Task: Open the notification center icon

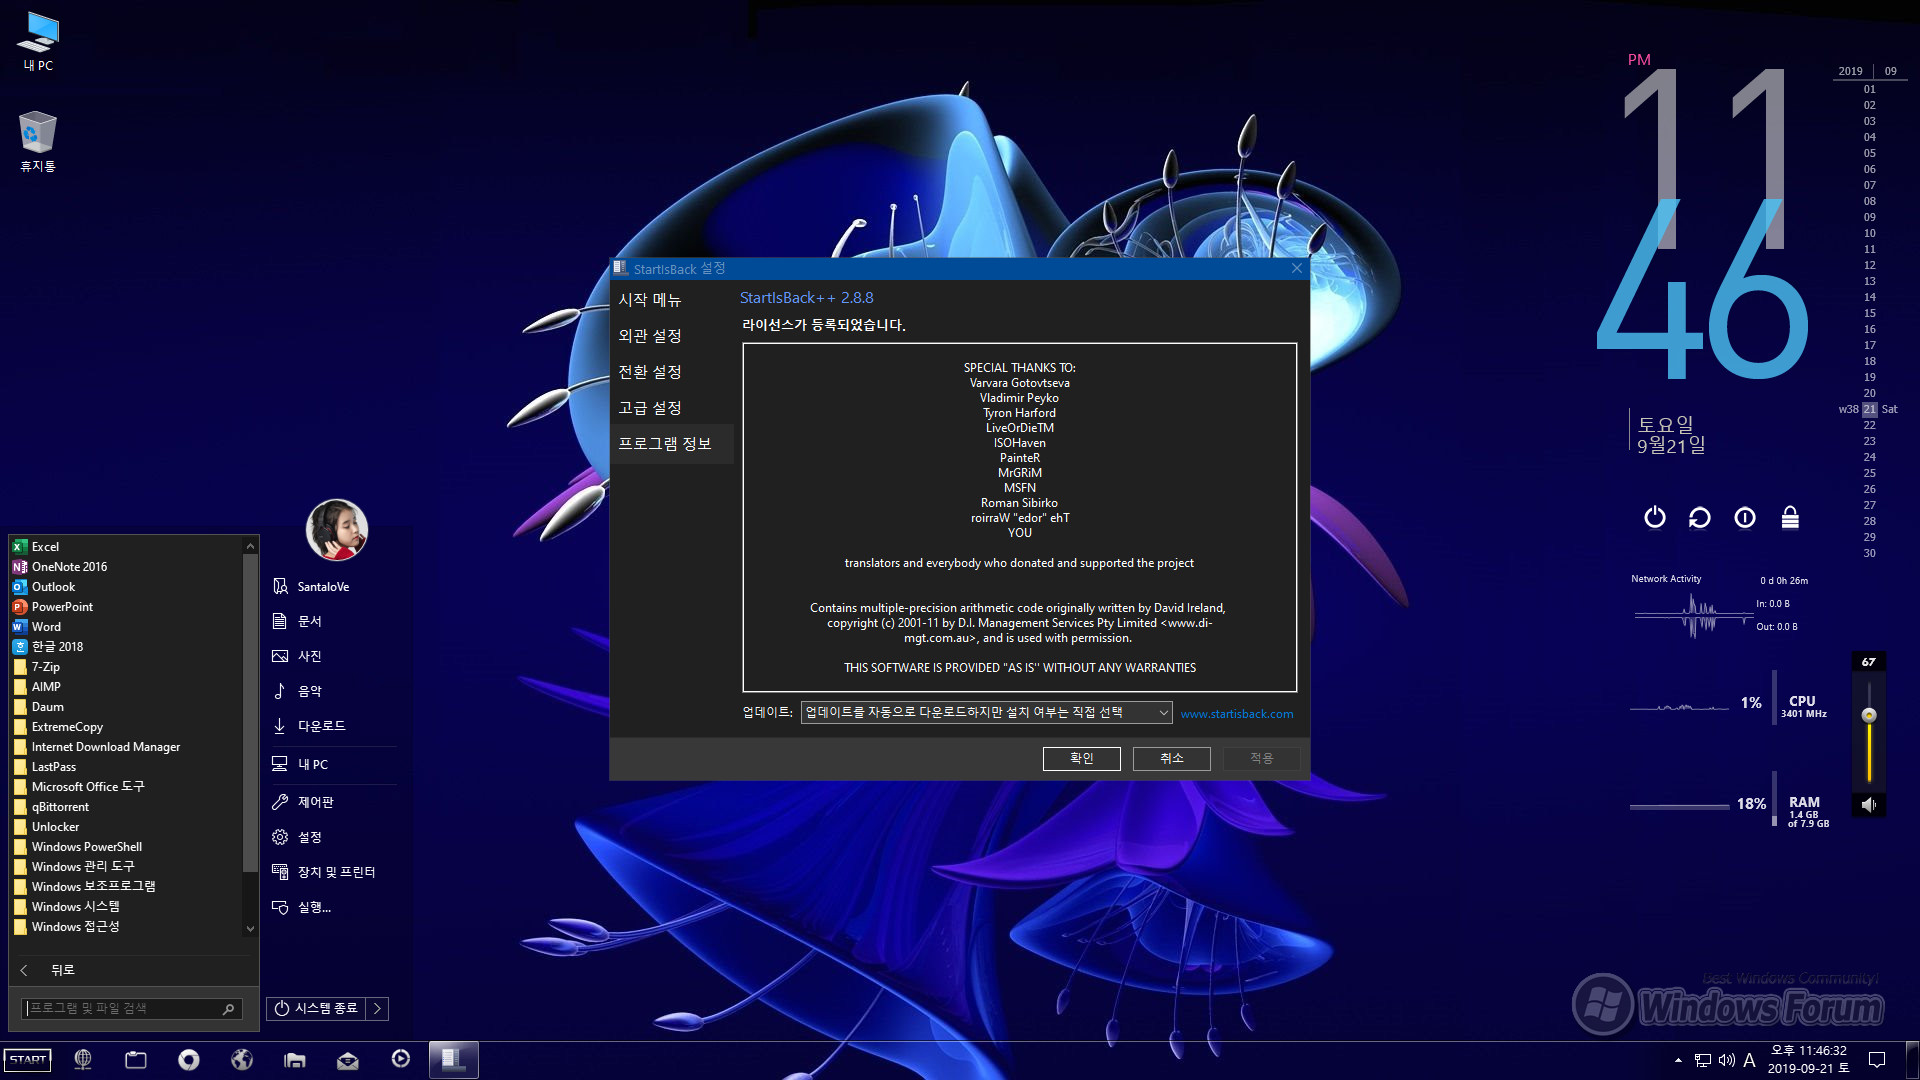Action: 1877,1060
